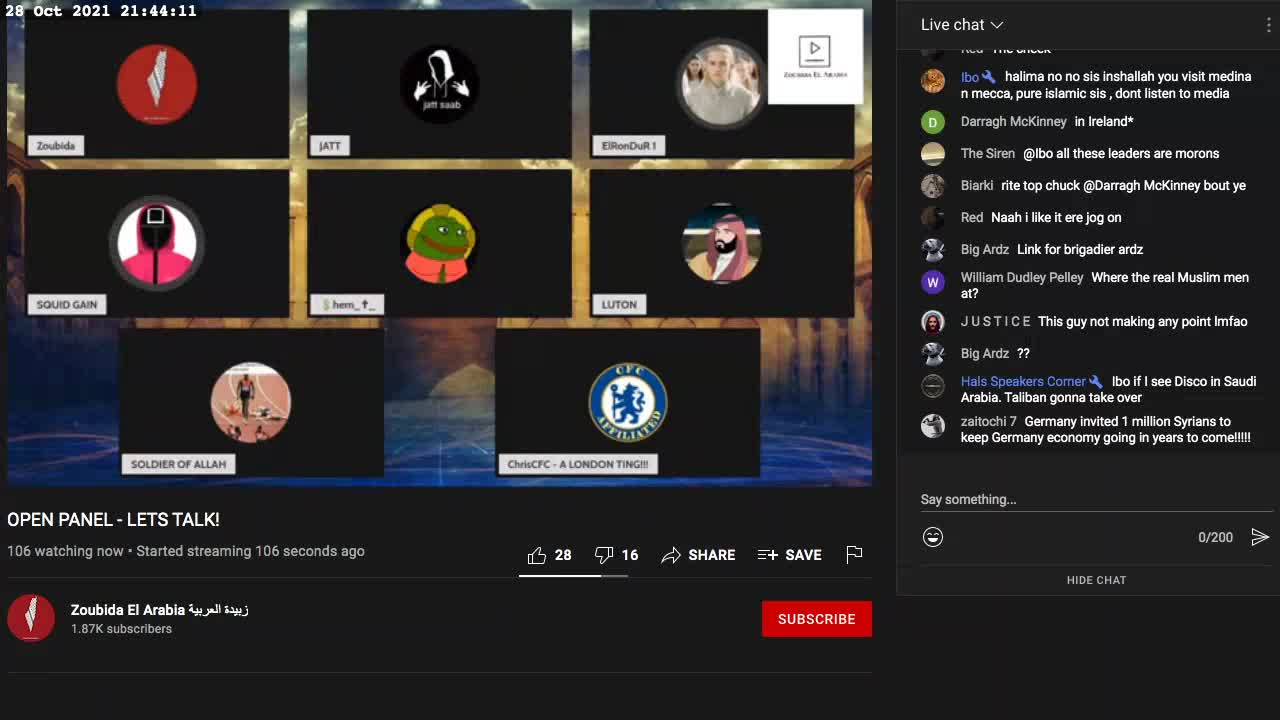Click Hals Speakers Corner chat avatar
This screenshot has width=1280, height=720.
[x=933, y=386]
